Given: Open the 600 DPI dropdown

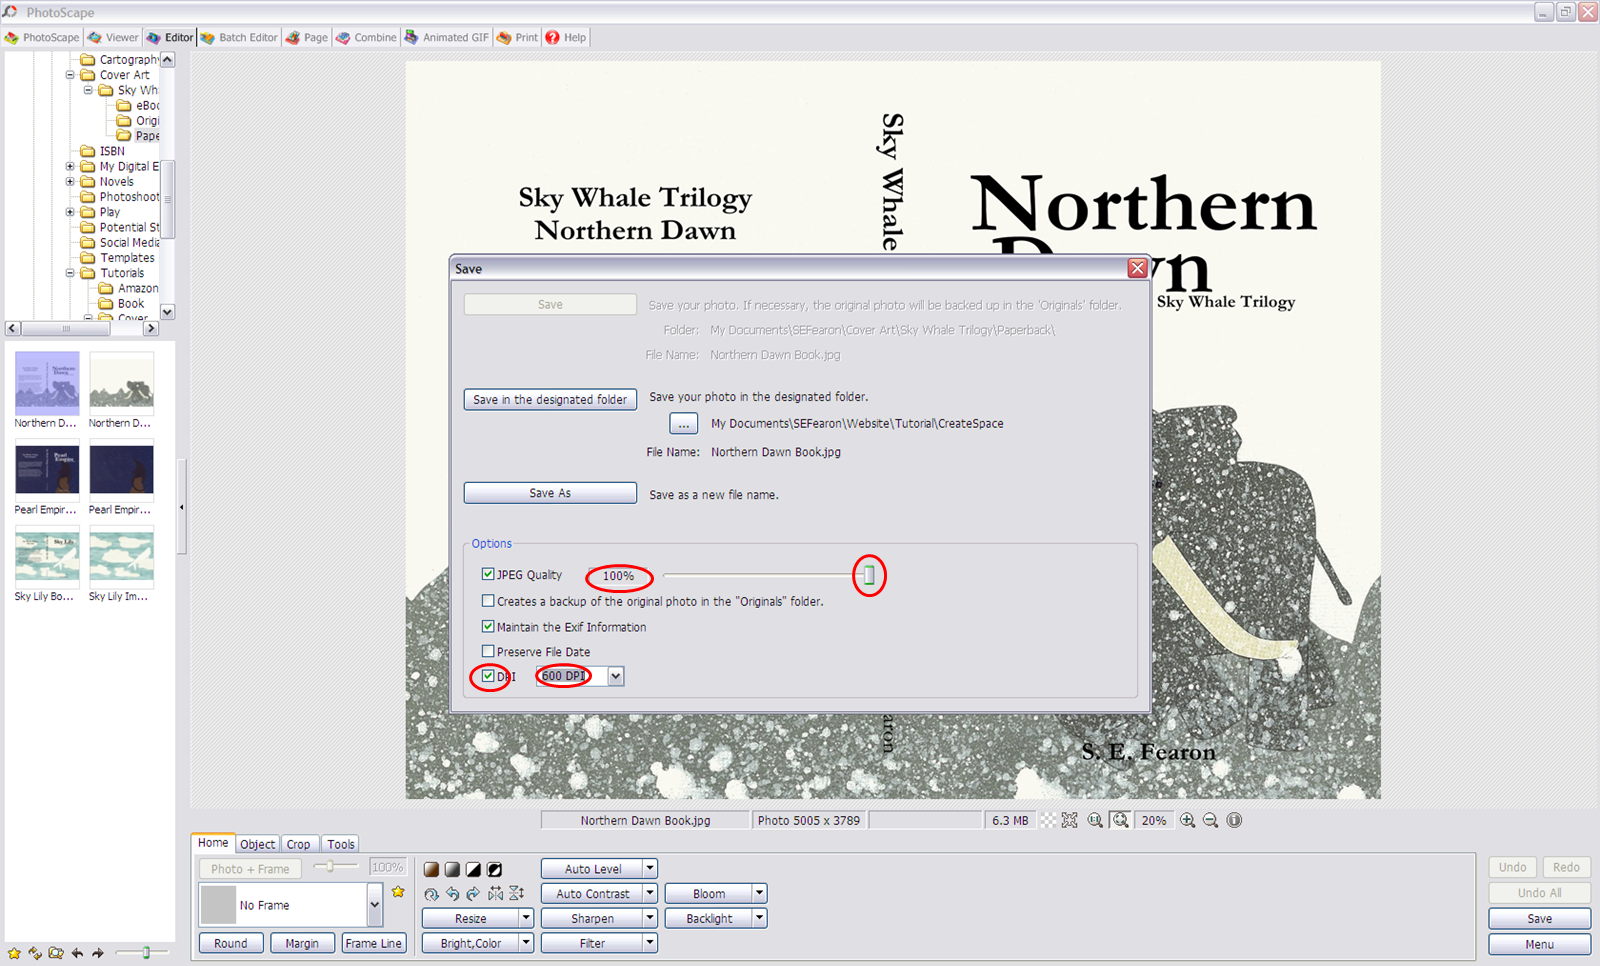Looking at the screenshot, I should [614, 676].
